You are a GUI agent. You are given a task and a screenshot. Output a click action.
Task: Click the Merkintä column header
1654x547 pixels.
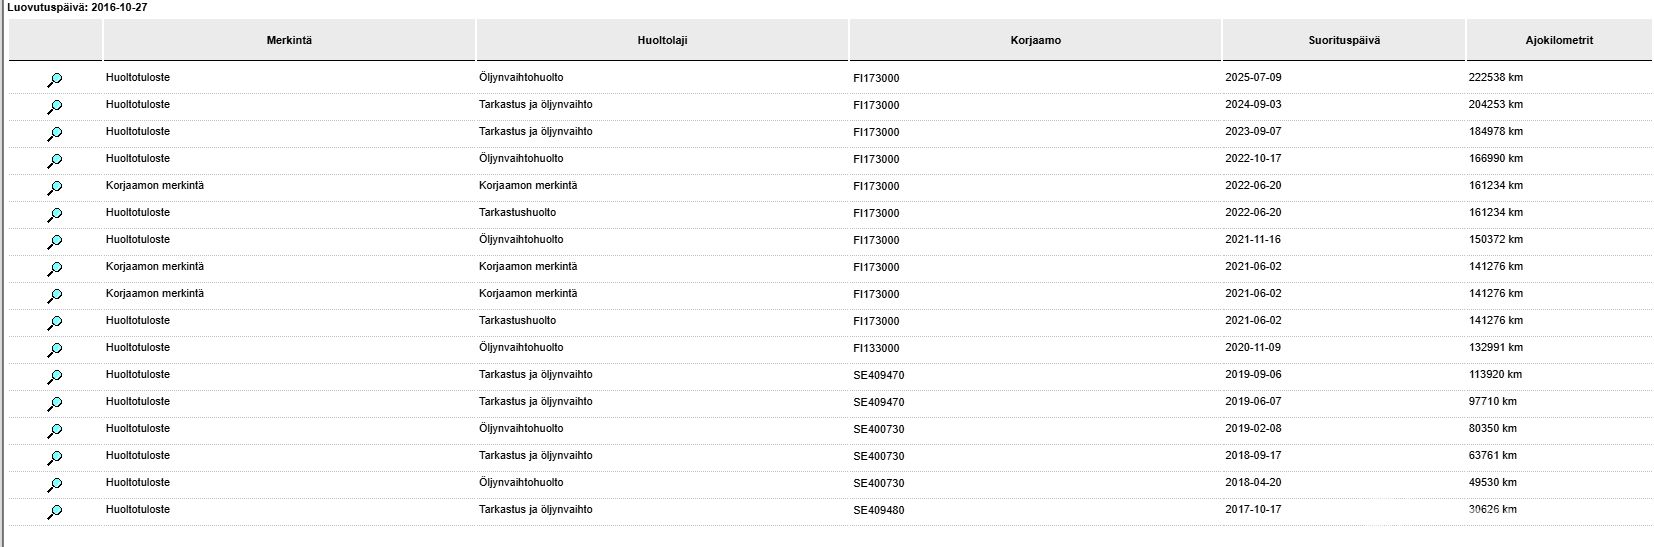click(x=289, y=40)
